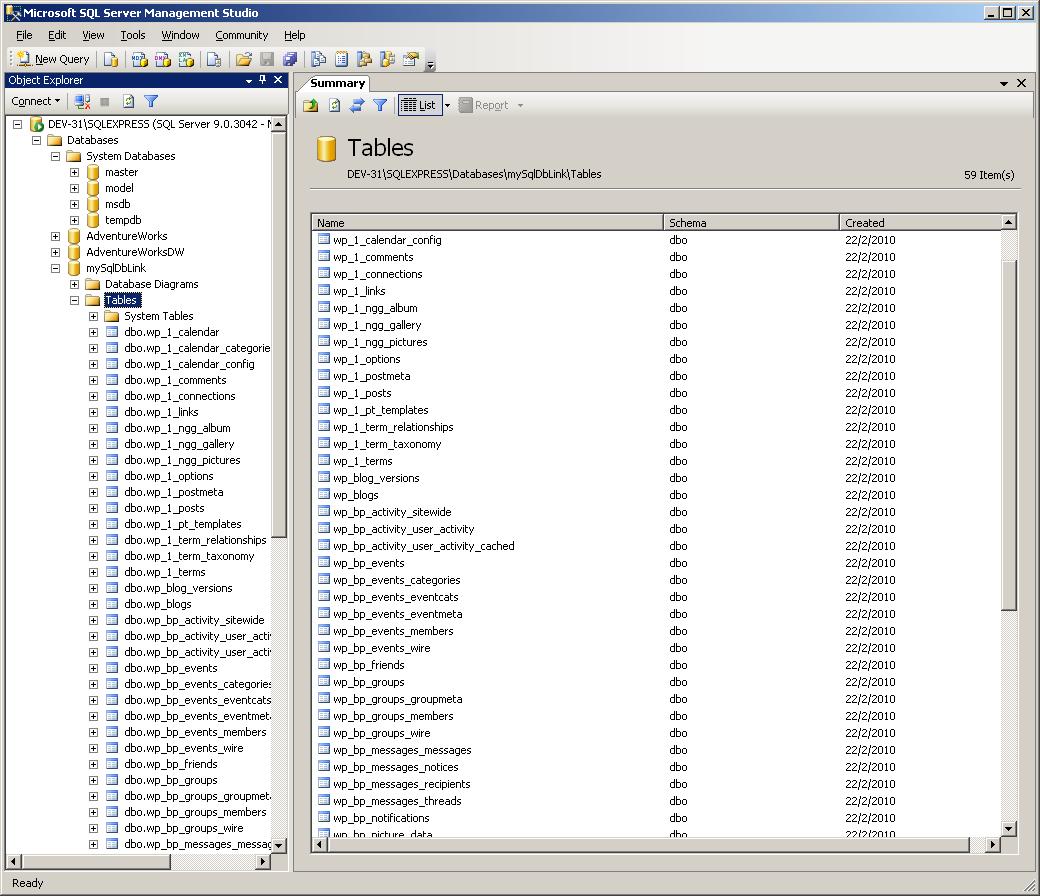Image resolution: width=1040 pixels, height=896 pixels.
Task: Open Properties Window toolbar icon
Action: tap(411, 60)
